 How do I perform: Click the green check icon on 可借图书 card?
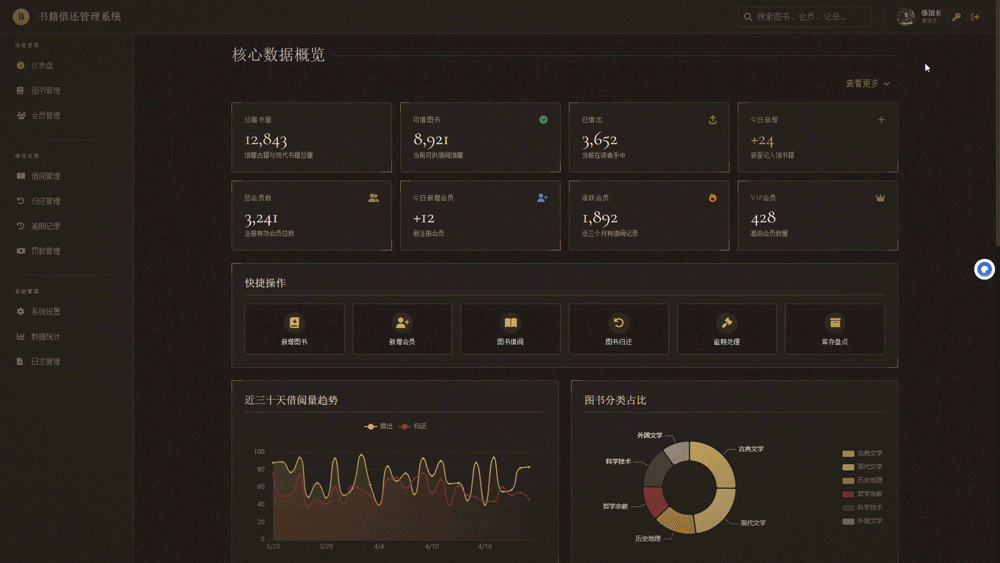[543, 120]
